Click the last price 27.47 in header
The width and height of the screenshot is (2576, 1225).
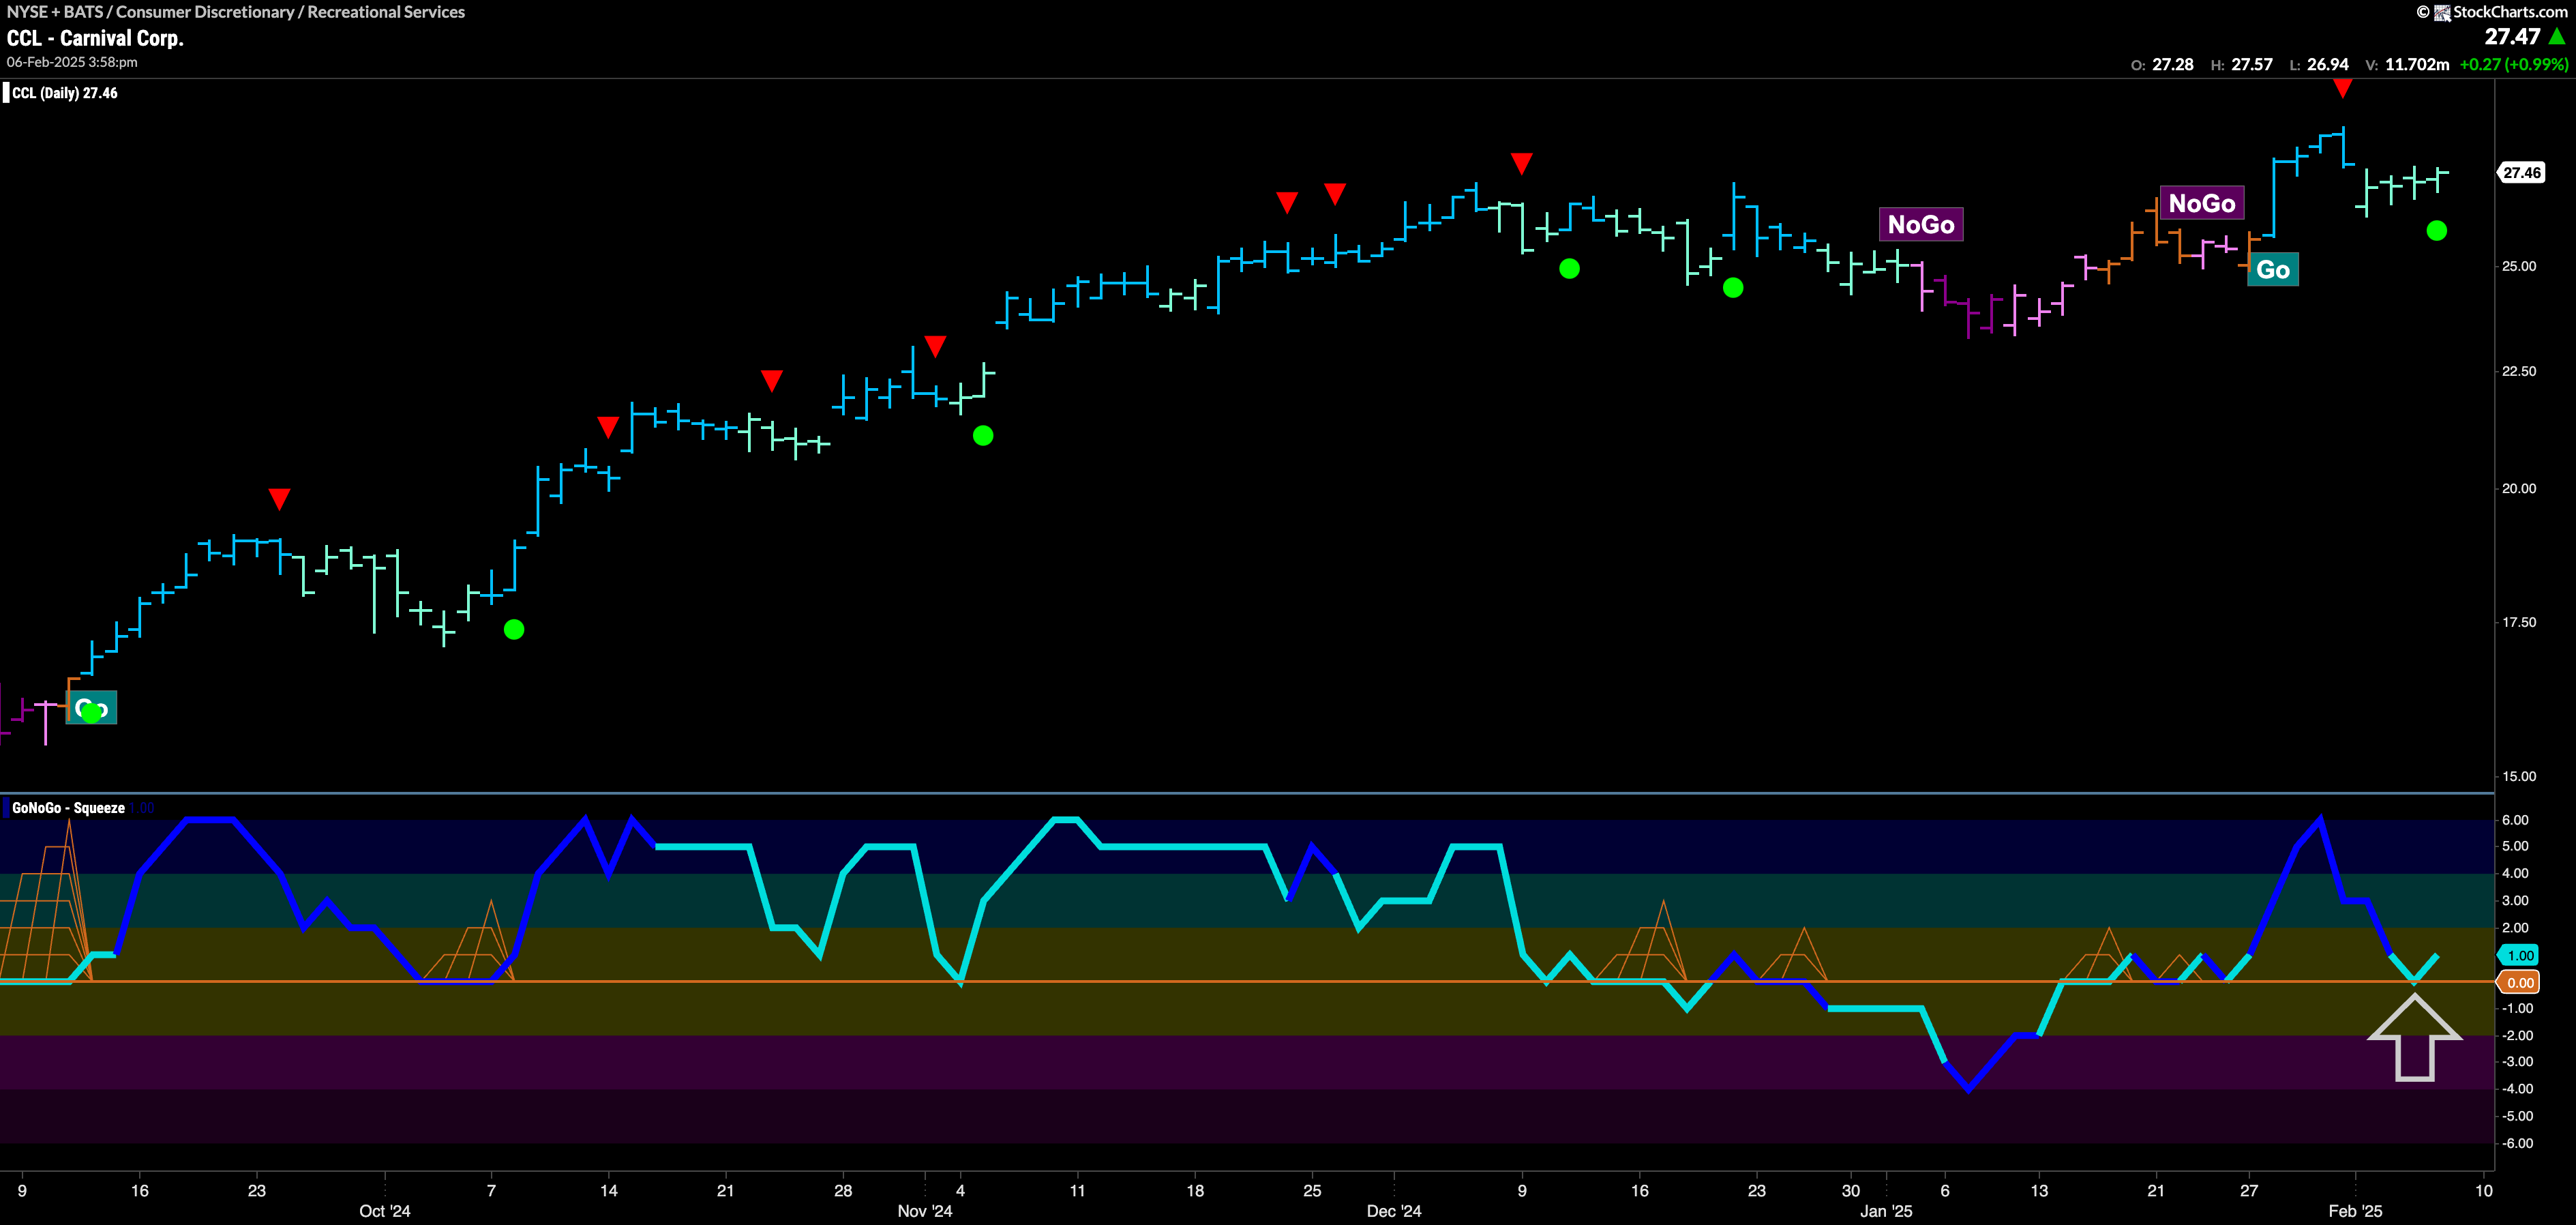[x=2512, y=37]
